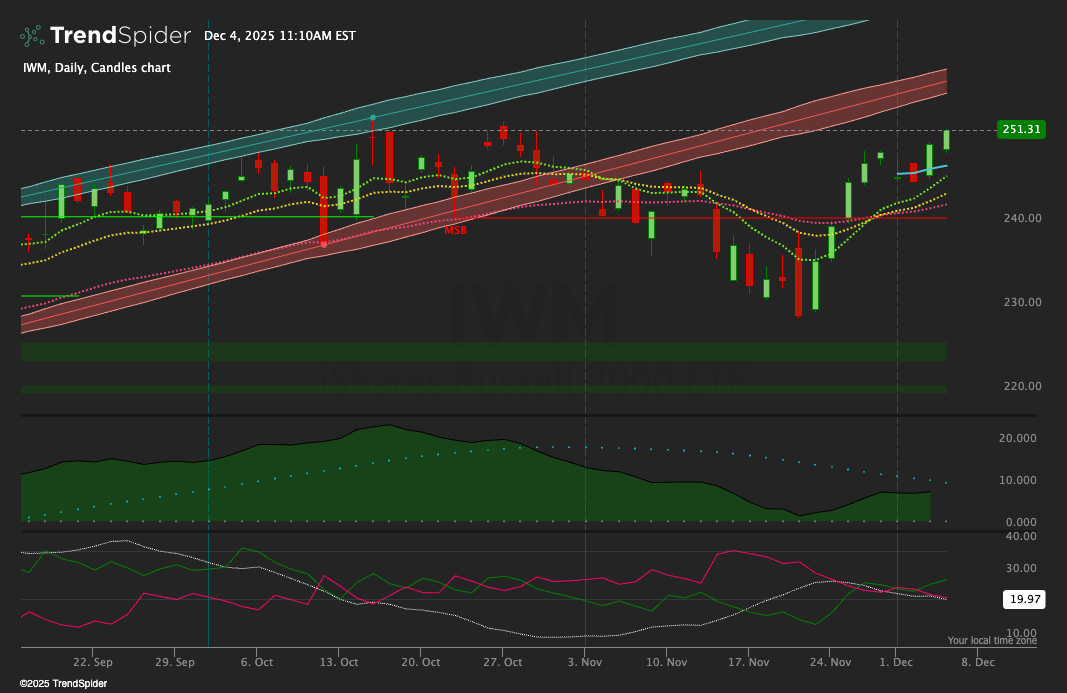
Task: Click the 8. Dec date axis label
Action: tap(977, 661)
